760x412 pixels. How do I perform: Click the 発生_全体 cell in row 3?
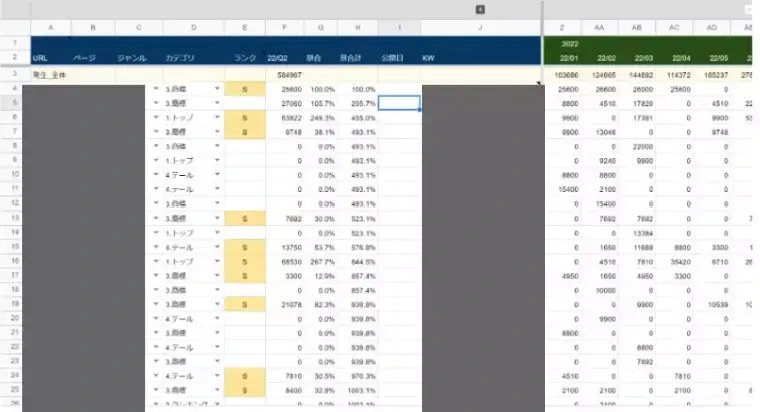click(49, 75)
